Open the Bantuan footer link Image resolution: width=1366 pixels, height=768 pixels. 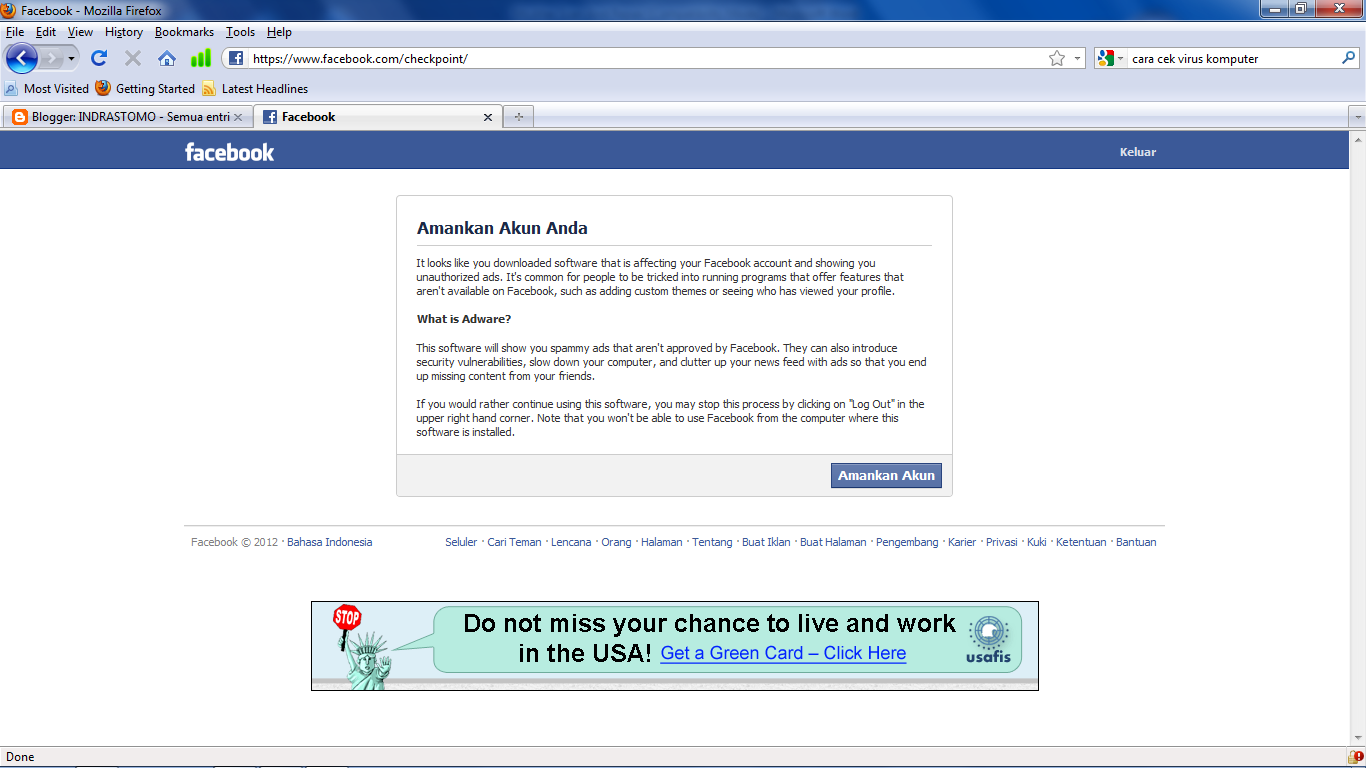(1136, 542)
